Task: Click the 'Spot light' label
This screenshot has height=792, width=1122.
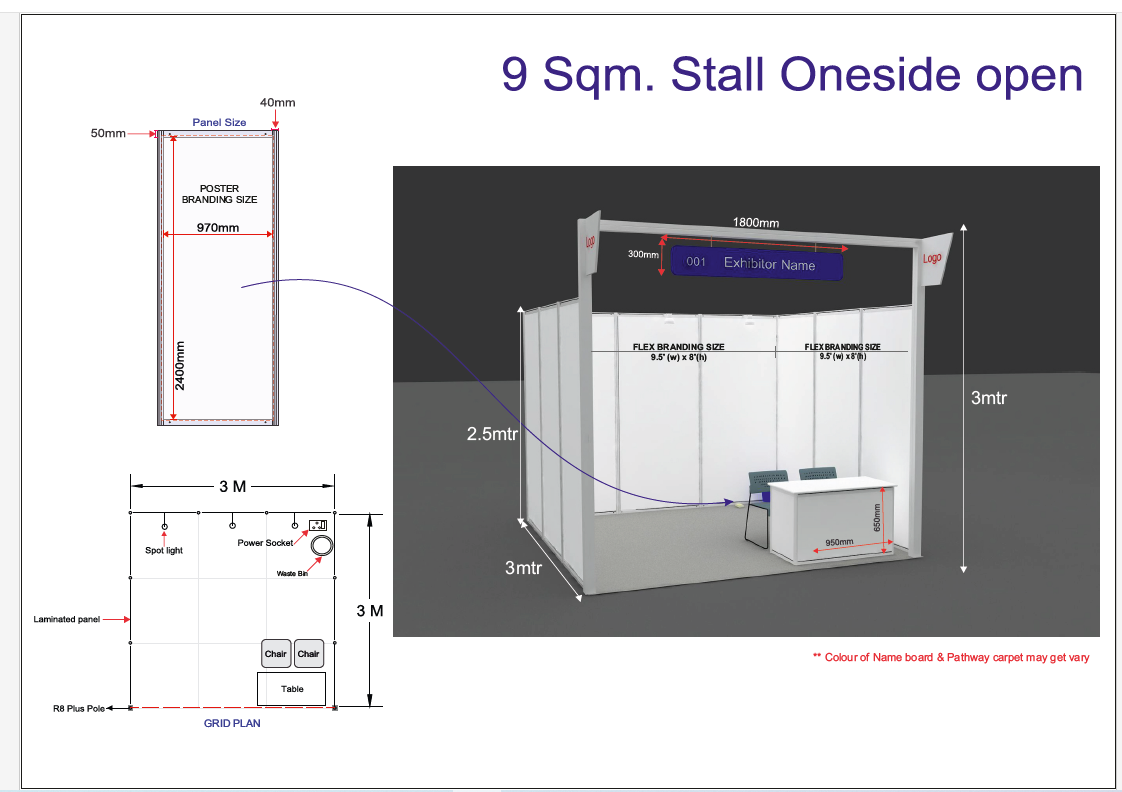Action: (x=164, y=551)
